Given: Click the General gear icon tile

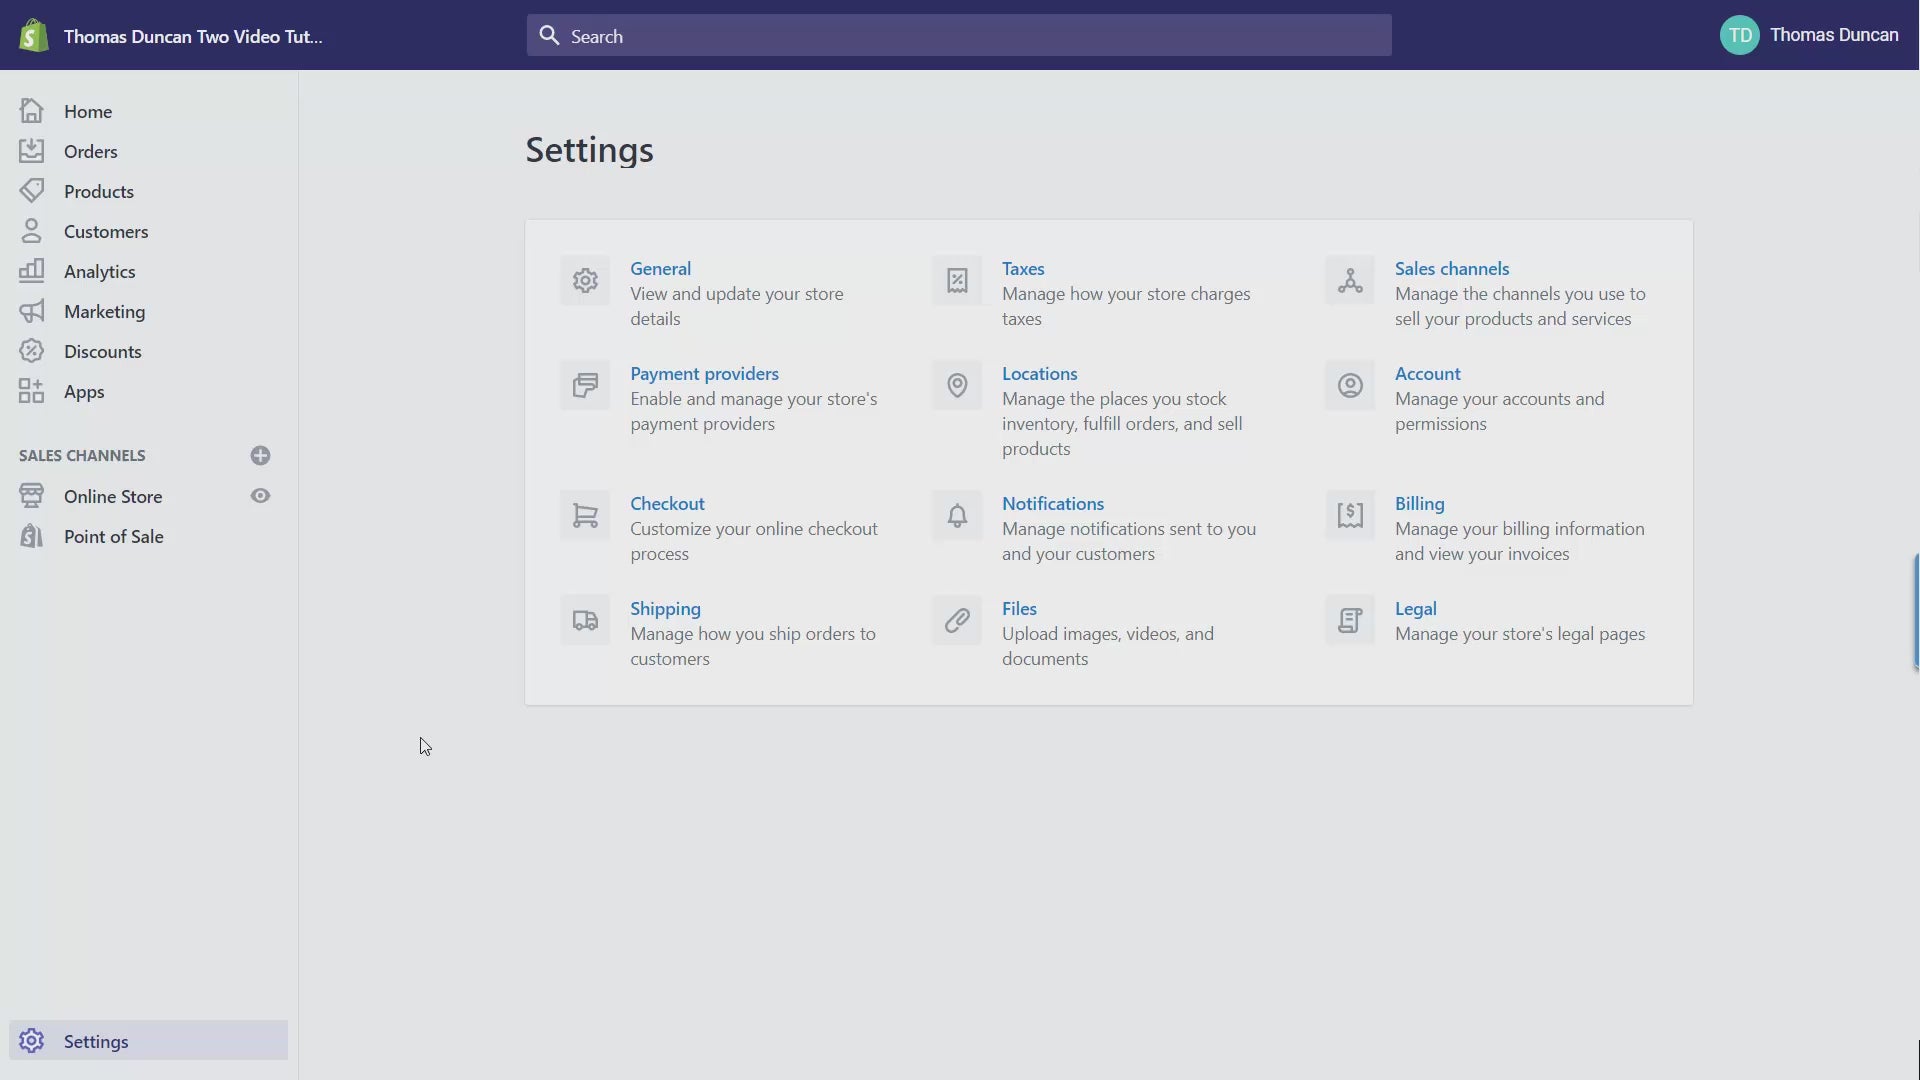Looking at the screenshot, I should [585, 281].
